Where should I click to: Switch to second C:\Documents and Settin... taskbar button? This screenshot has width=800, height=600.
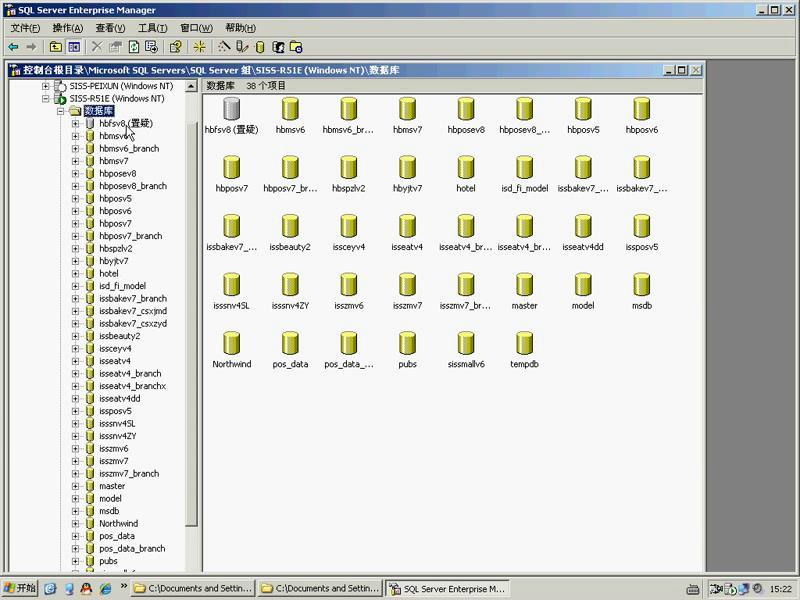tap(320, 588)
